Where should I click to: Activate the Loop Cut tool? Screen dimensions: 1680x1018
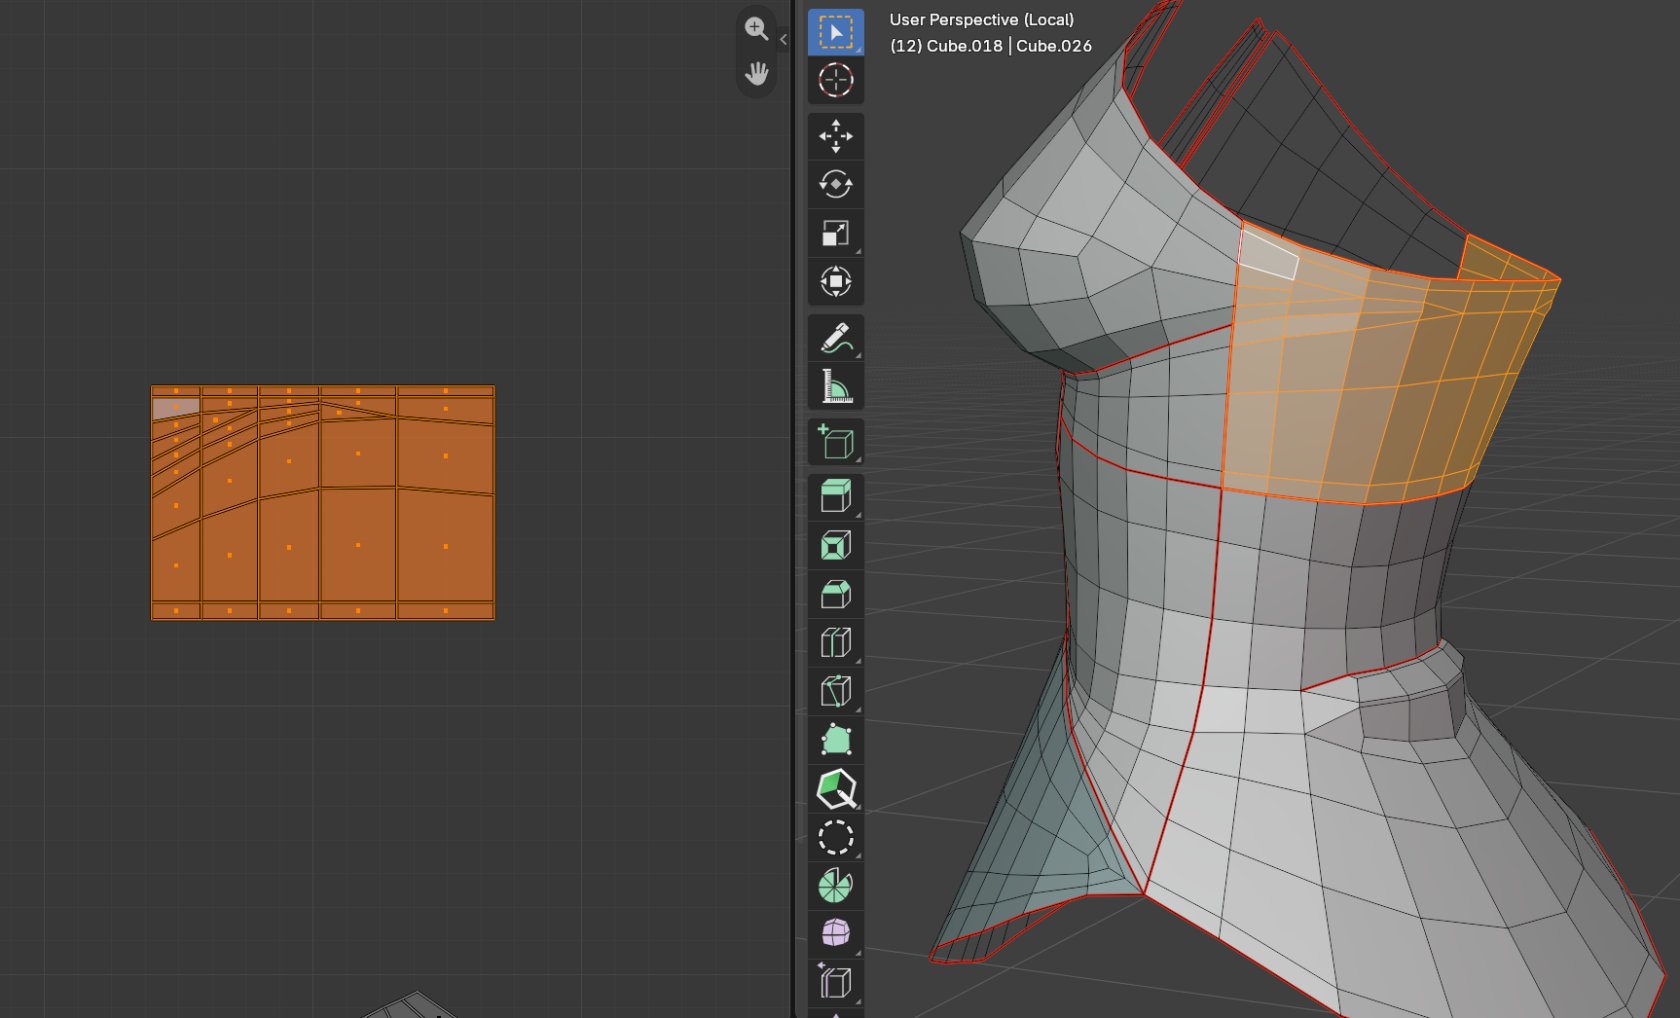click(x=836, y=643)
